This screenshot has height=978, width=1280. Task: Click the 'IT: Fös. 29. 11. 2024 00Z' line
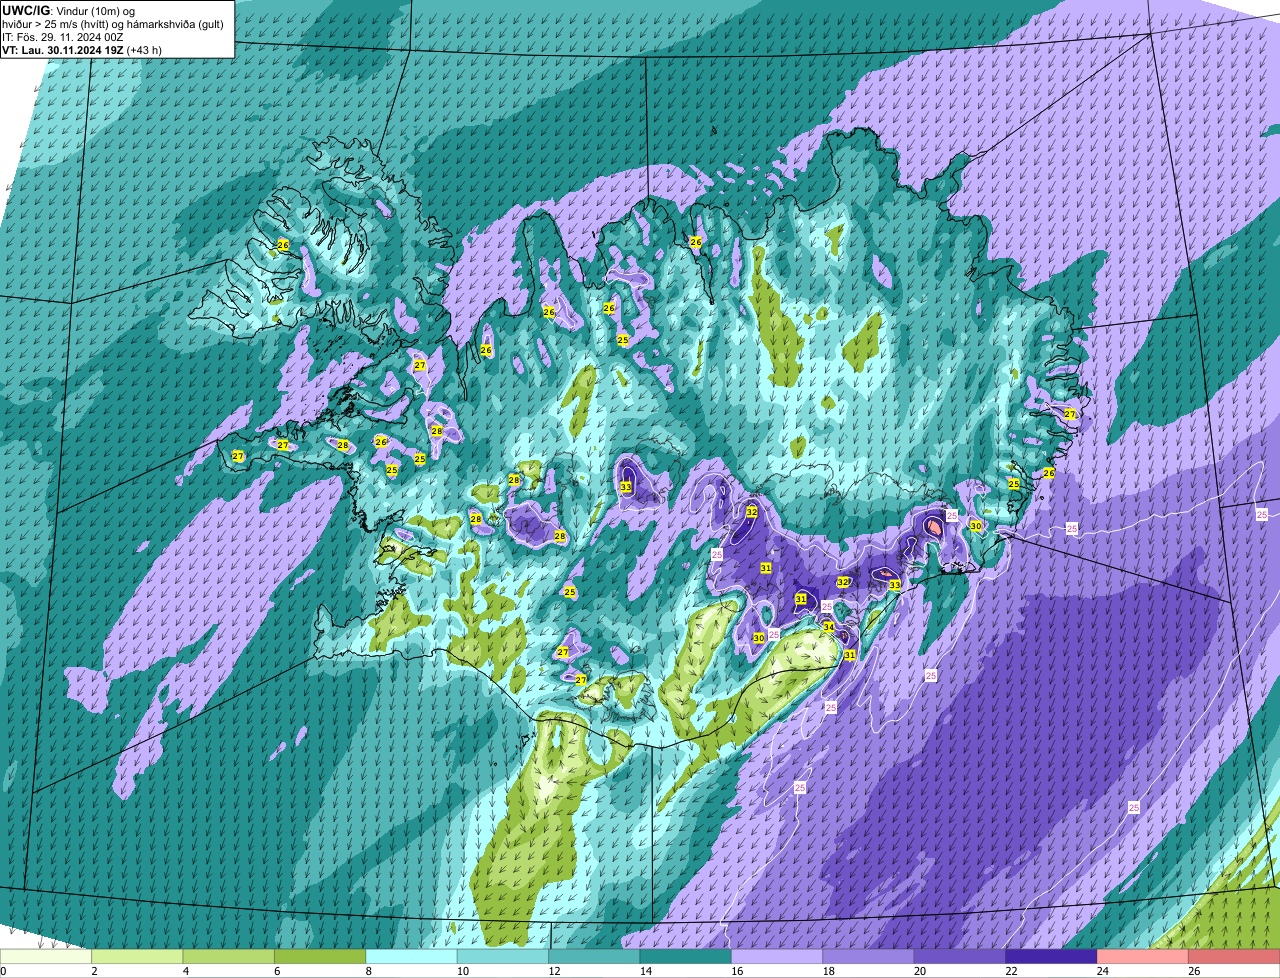(x=63, y=36)
